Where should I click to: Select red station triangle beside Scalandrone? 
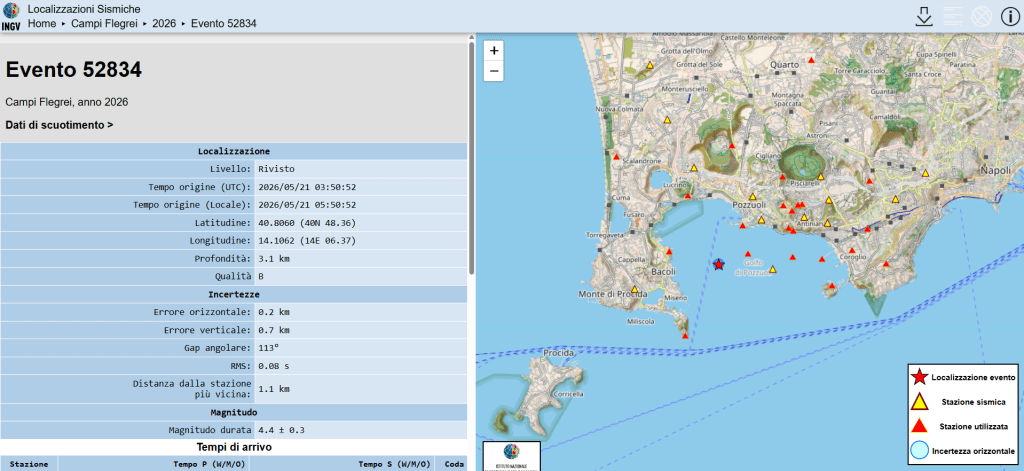pos(616,156)
